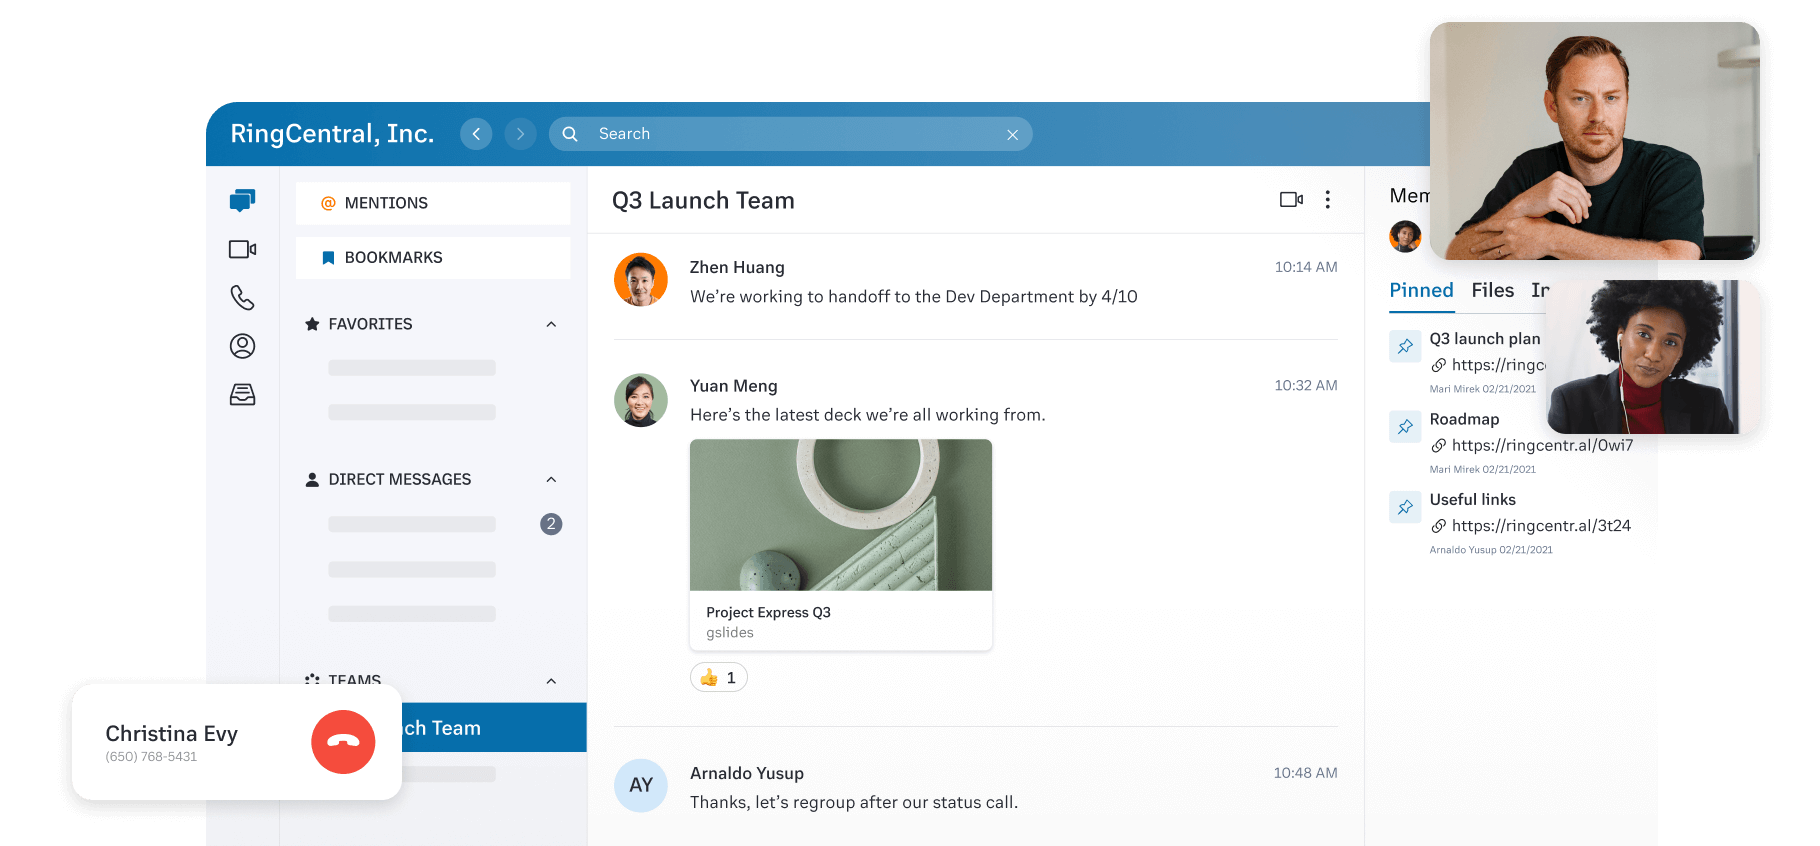Open the Contacts sidebar icon
Viewport: 1820px width, 846px height.
242,346
